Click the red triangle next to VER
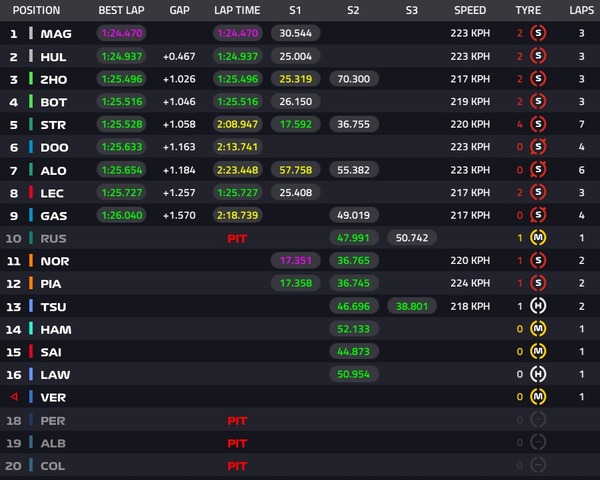The image size is (600, 480). tap(13, 397)
